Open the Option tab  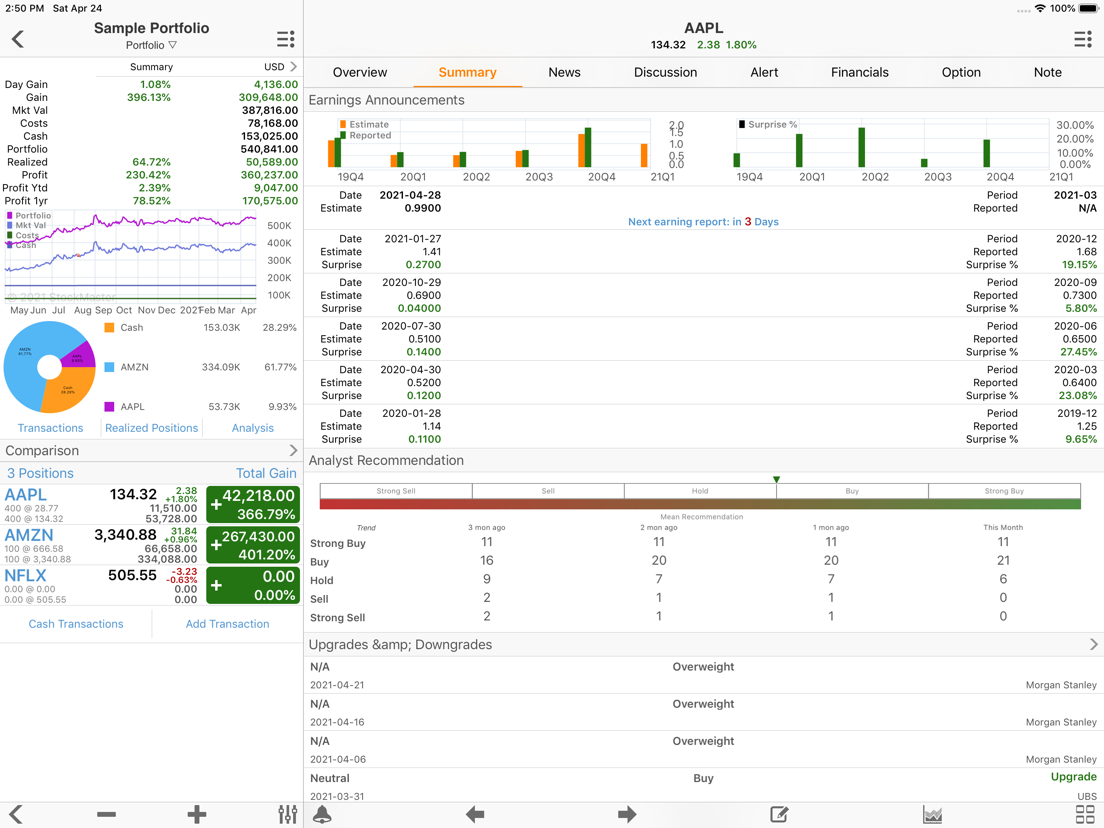point(961,73)
